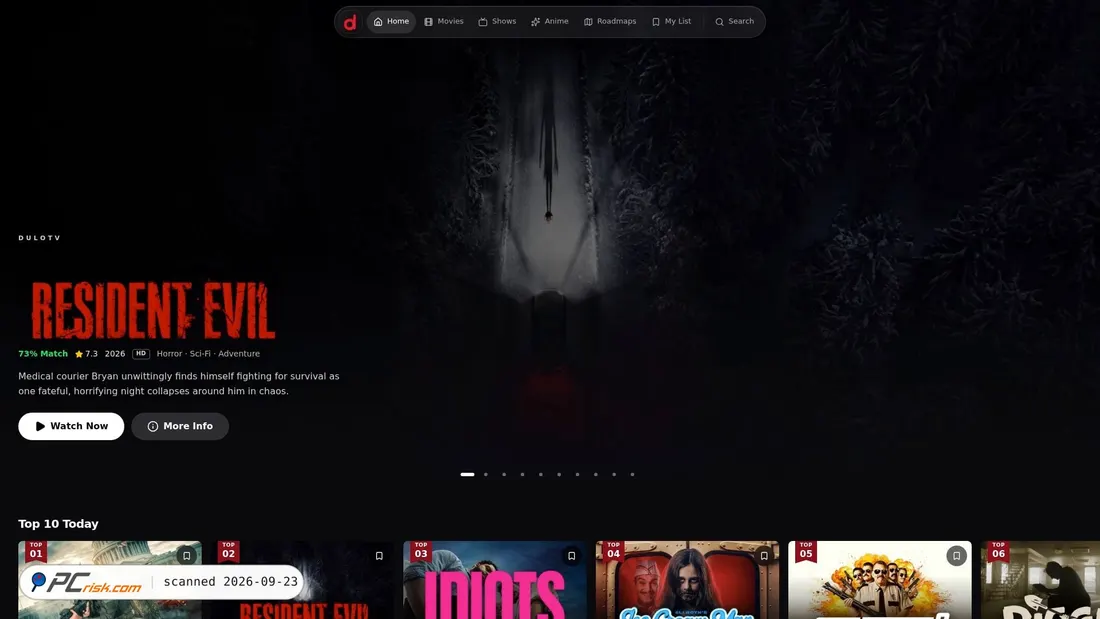Click the 'Horror · Sci-Fi · Adventure' genre text
The image size is (1100, 619).
[x=208, y=354]
